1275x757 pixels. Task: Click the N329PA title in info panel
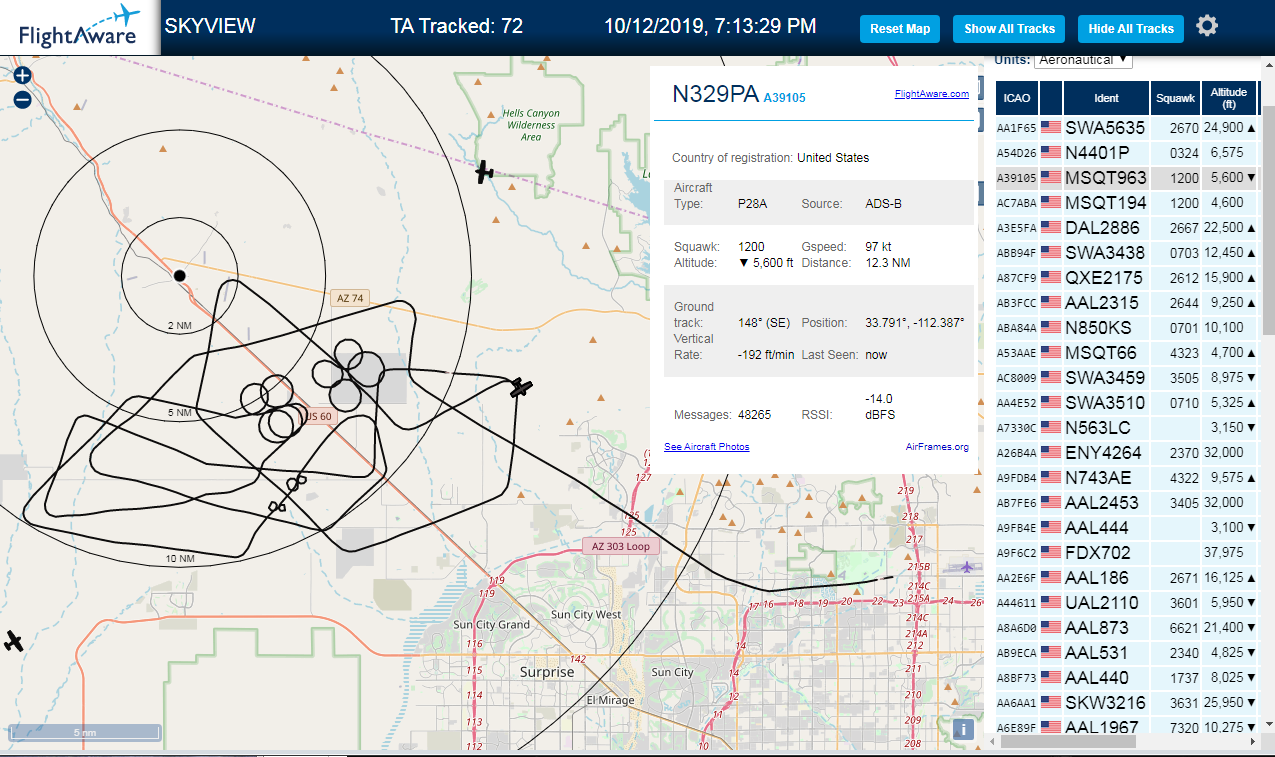coord(715,94)
